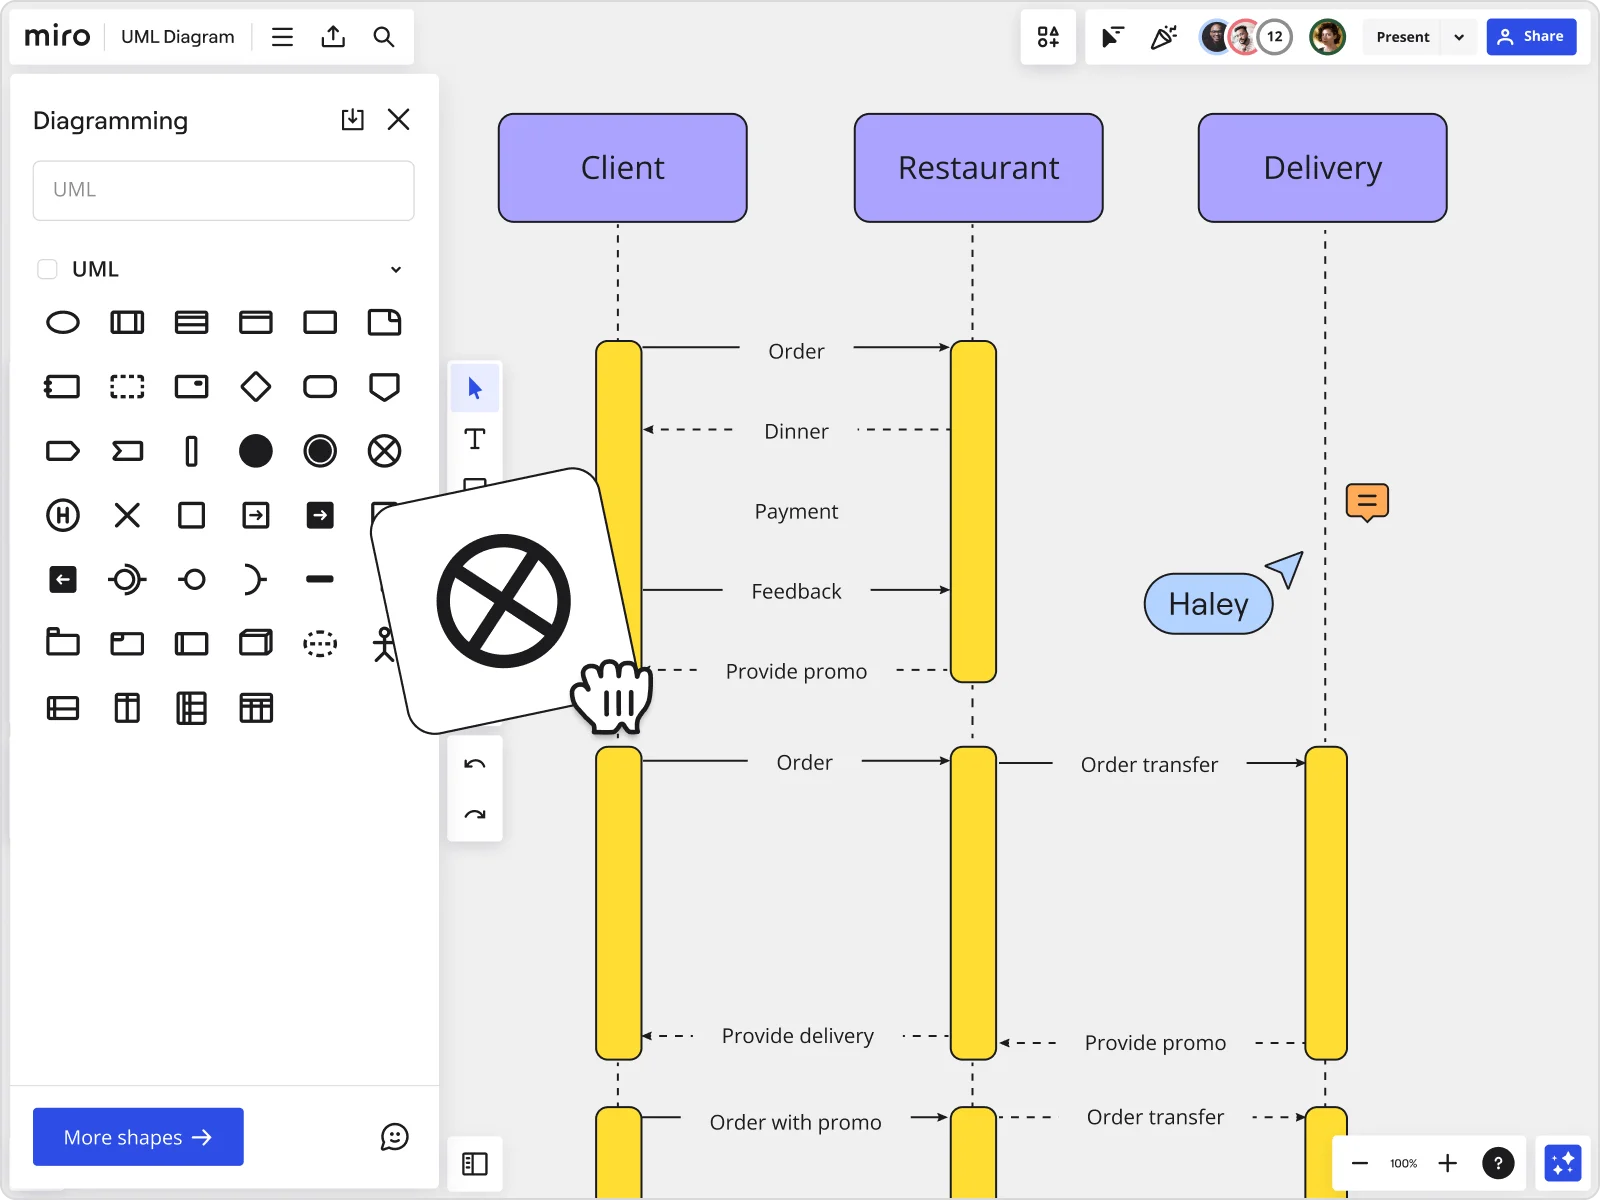
Task: Open the reactions confetti icon
Action: coord(1163,36)
